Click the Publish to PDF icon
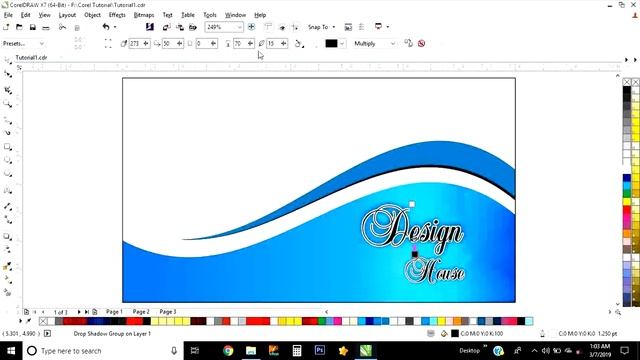The height and width of the screenshot is (360, 640). pos(193,27)
